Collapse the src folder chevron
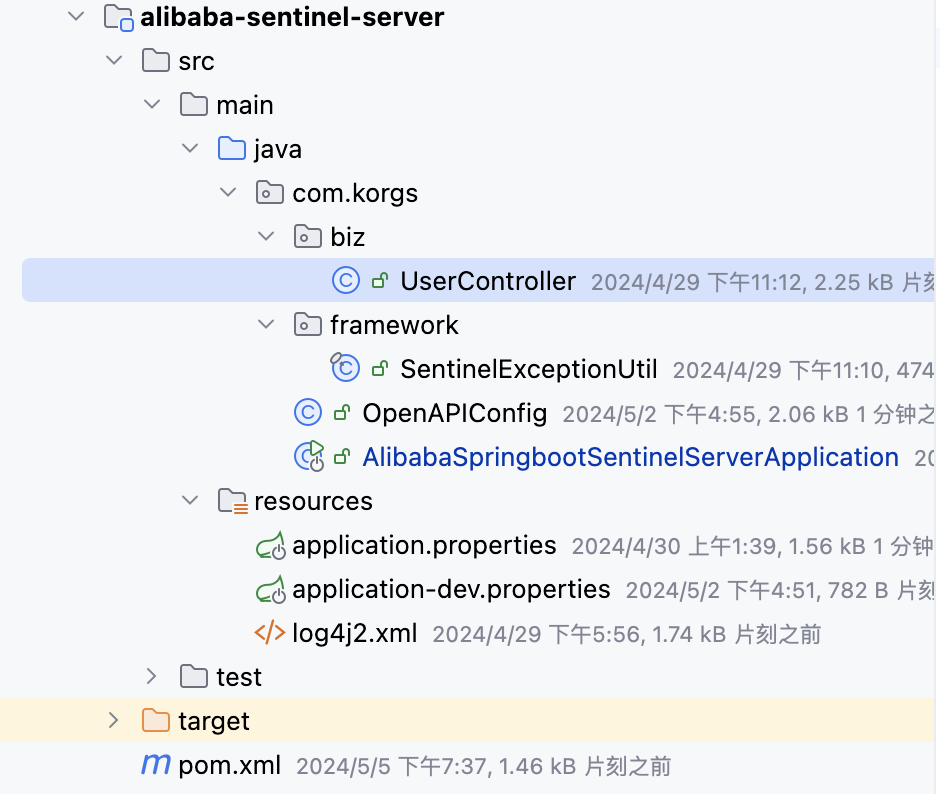Viewport: 940px width, 794px height. 114,60
